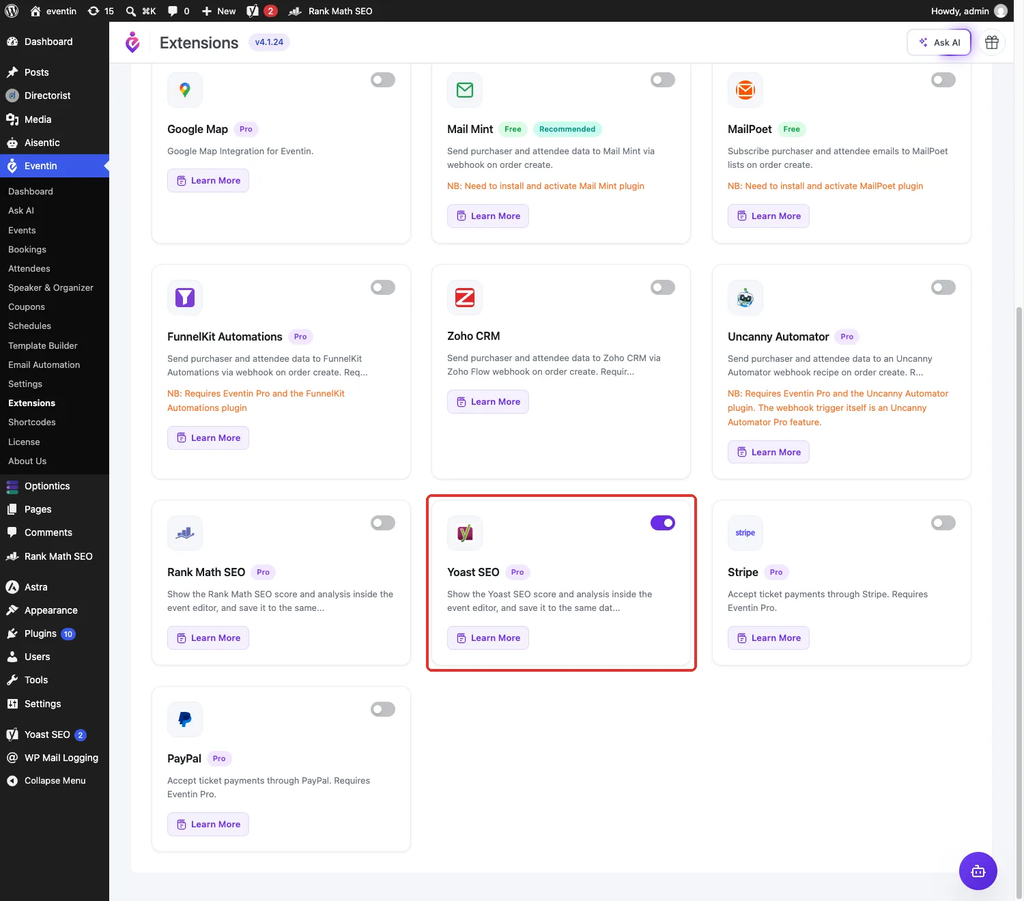Open Howdy, admin account menu
This screenshot has width=1024, height=901.
coord(969,11)
